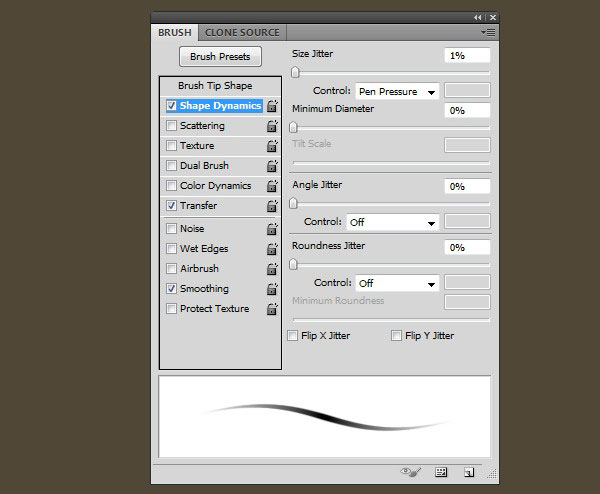Enable the Wet Edges checkbox
This screenshot has width=600, height=494.
click(171, 249)
